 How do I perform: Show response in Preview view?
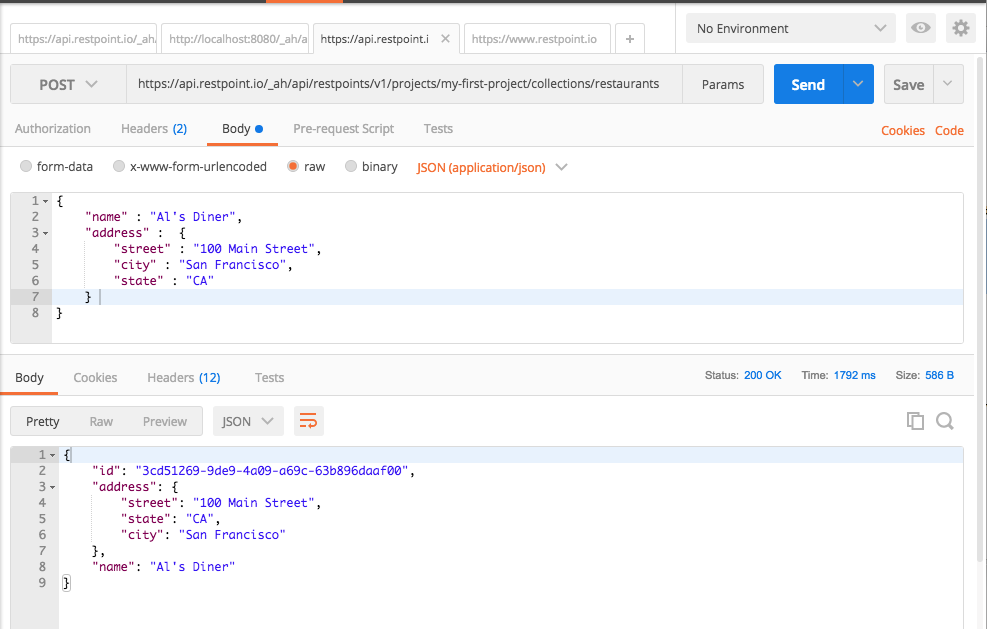(x=165, y=421)
